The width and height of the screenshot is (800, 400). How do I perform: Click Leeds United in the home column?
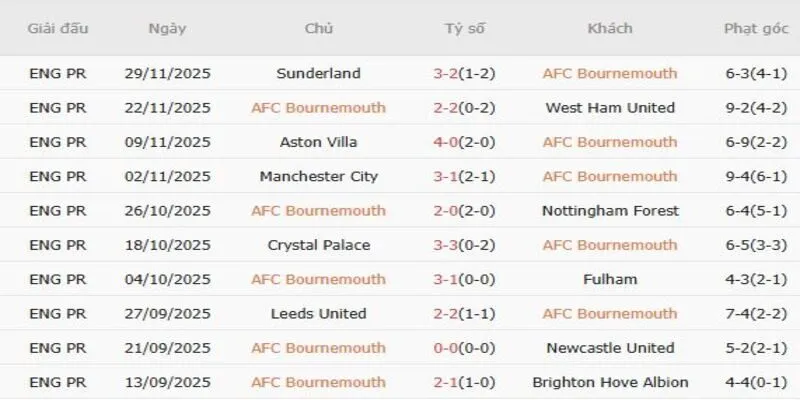pos(319,314)
